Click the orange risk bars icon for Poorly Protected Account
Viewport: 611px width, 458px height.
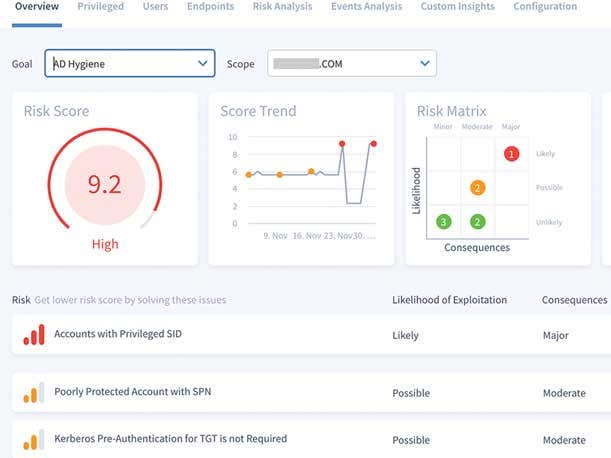pos(33,393)
